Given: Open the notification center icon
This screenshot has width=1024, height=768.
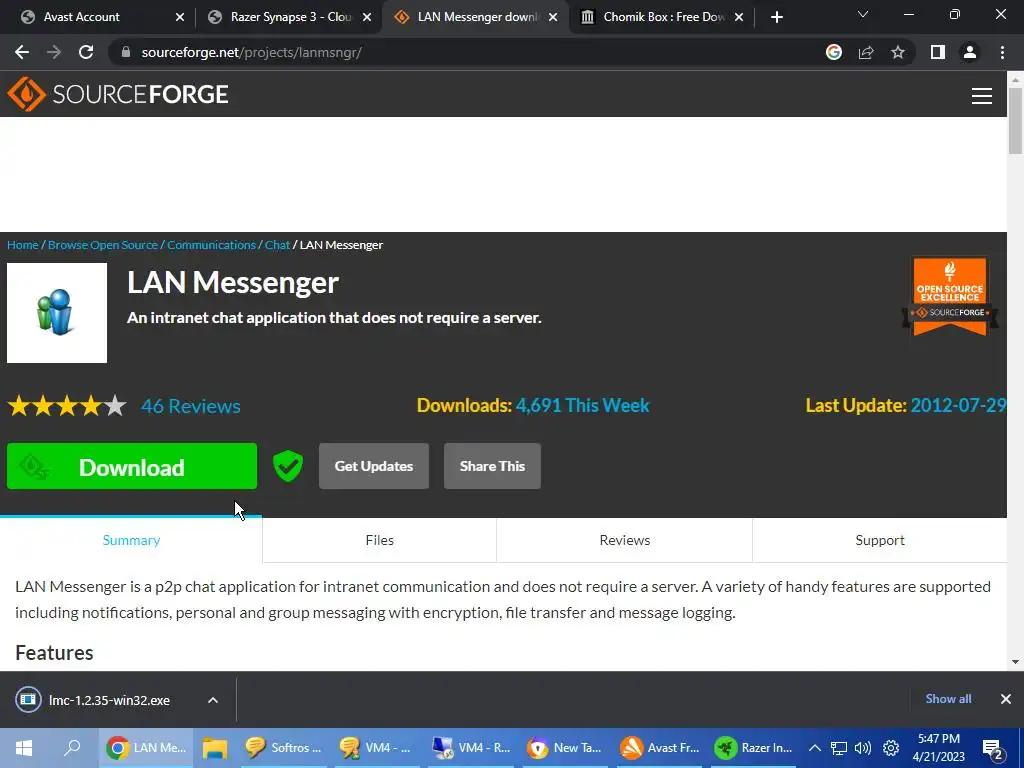Looking at the screenshot, I should point(993,749).
